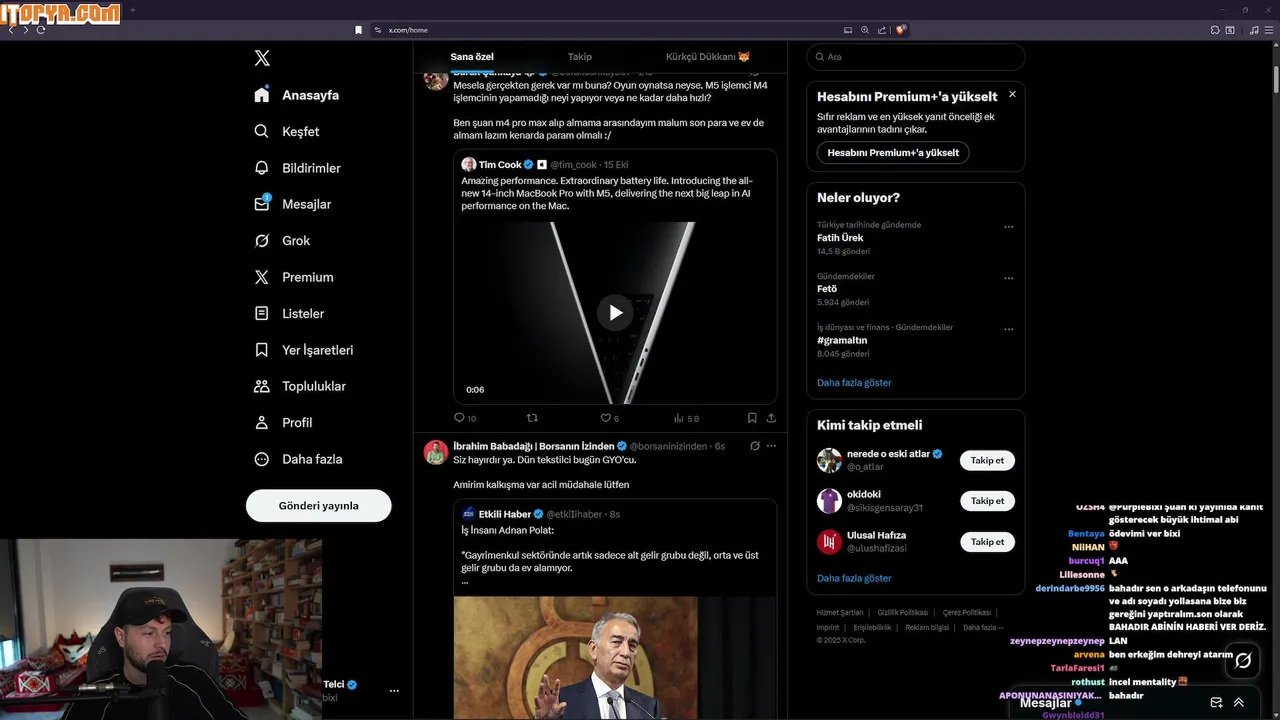
Task: Click the Gizlilik Politikası footer link
Action: pos(903,612)
